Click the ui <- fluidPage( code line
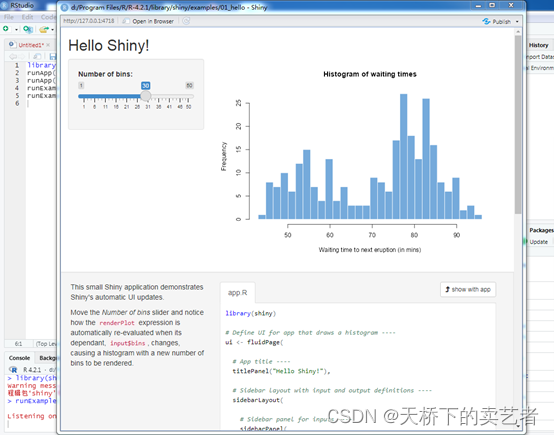Screen dimensions: 554x435 254,342
